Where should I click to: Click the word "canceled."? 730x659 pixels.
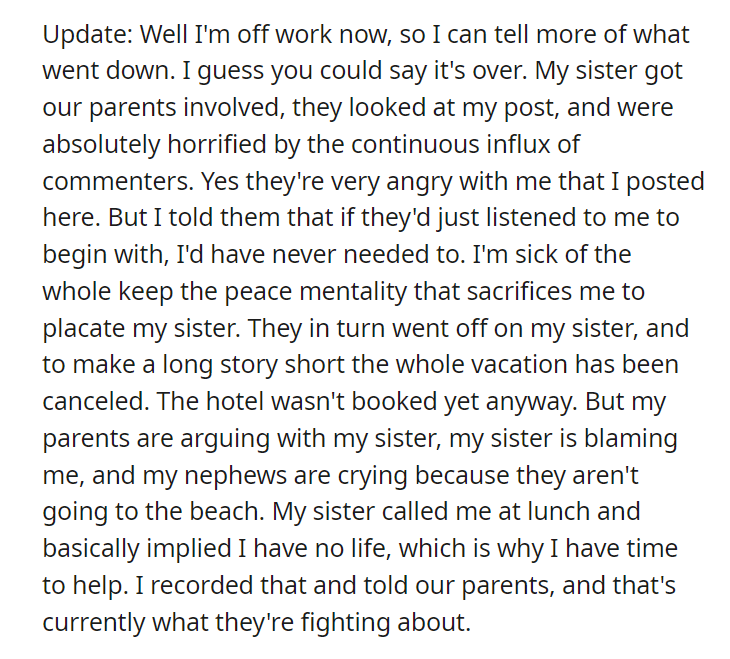(x=96, y=401)
